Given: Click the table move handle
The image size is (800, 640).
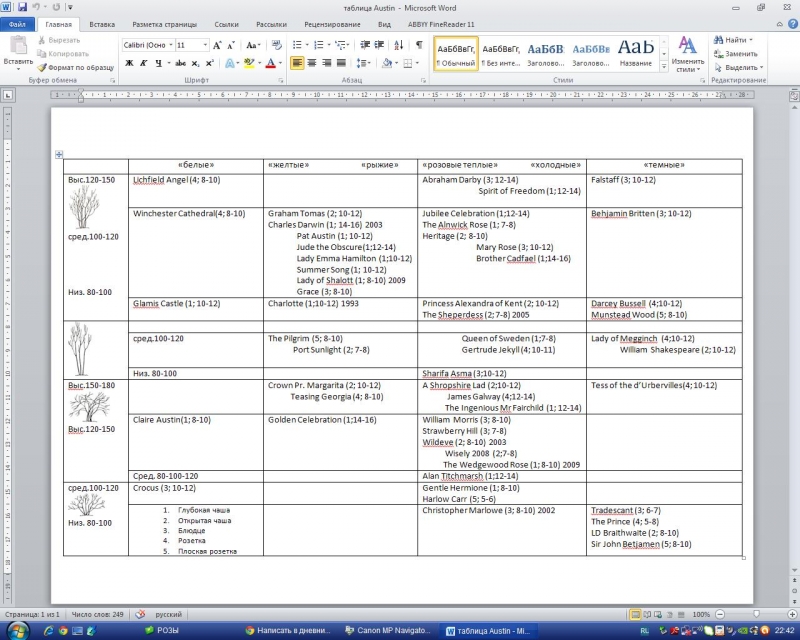Looking at the screenshot, I should pyautogui.click(x=59, y=154).
